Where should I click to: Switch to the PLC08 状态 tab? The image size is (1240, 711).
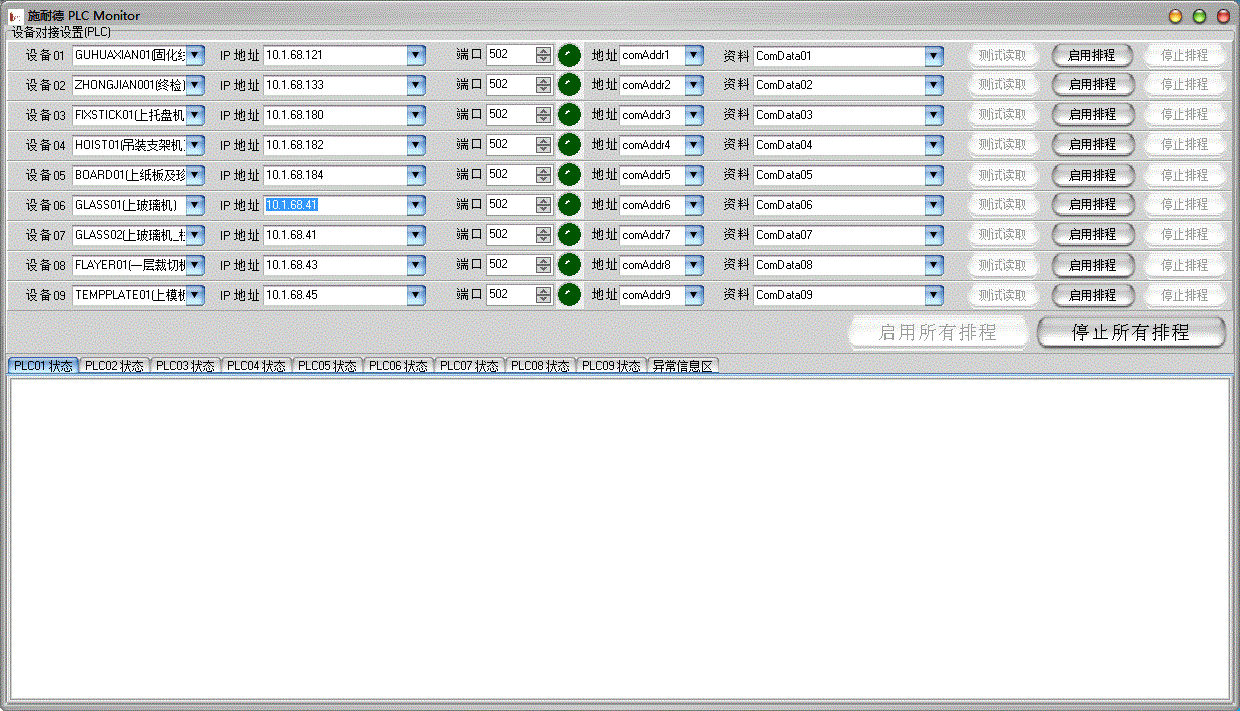pyautogui.click(x=541, y=366)
